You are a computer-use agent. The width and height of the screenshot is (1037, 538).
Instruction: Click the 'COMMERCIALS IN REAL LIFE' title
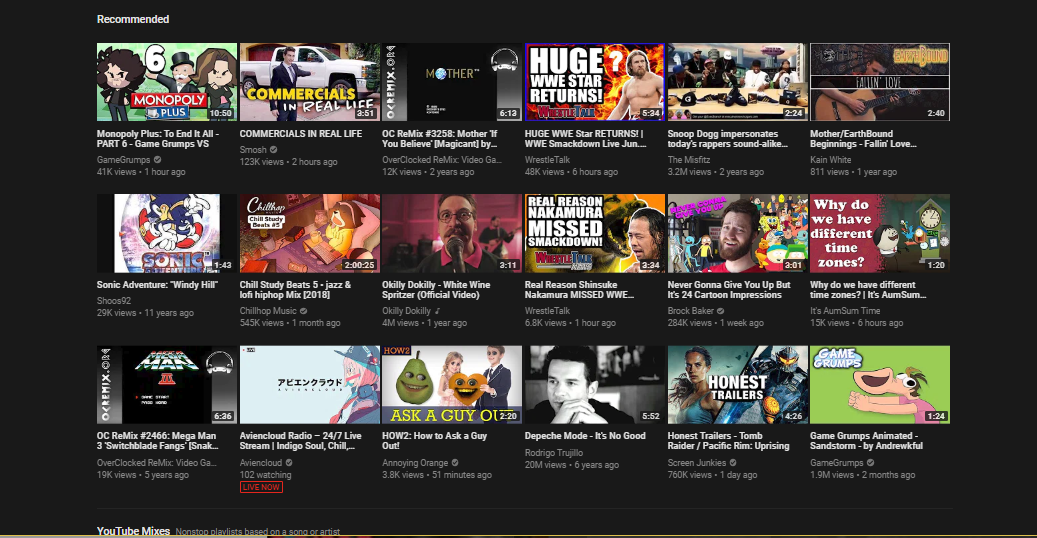(301, 134)
